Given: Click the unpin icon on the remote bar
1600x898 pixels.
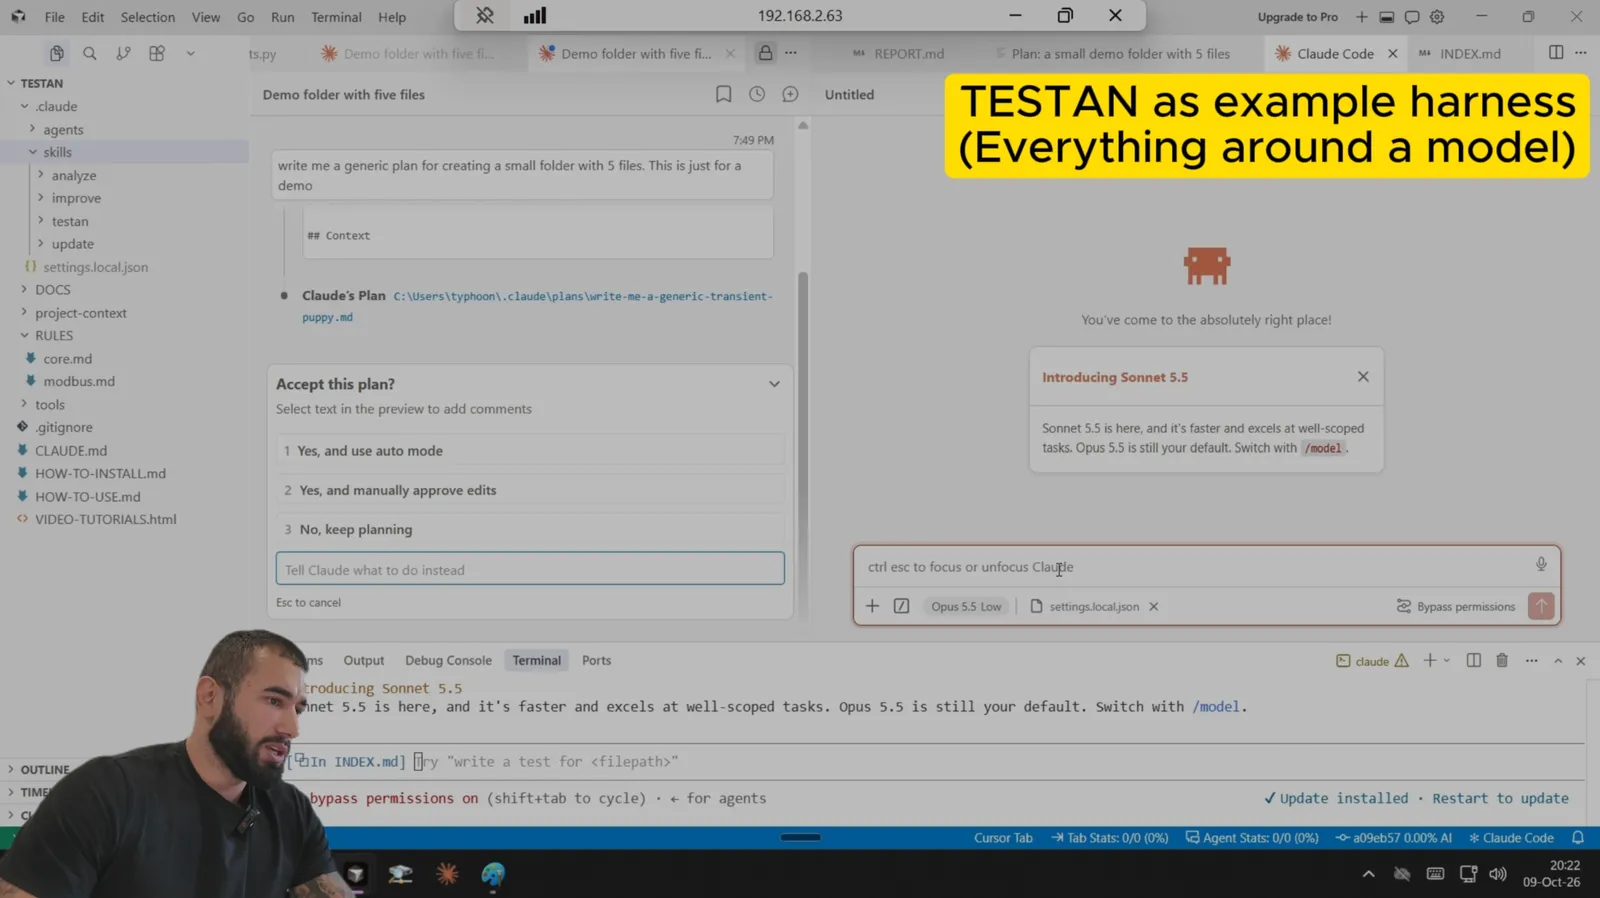Looking at the screenshot, I should [485, 15].
